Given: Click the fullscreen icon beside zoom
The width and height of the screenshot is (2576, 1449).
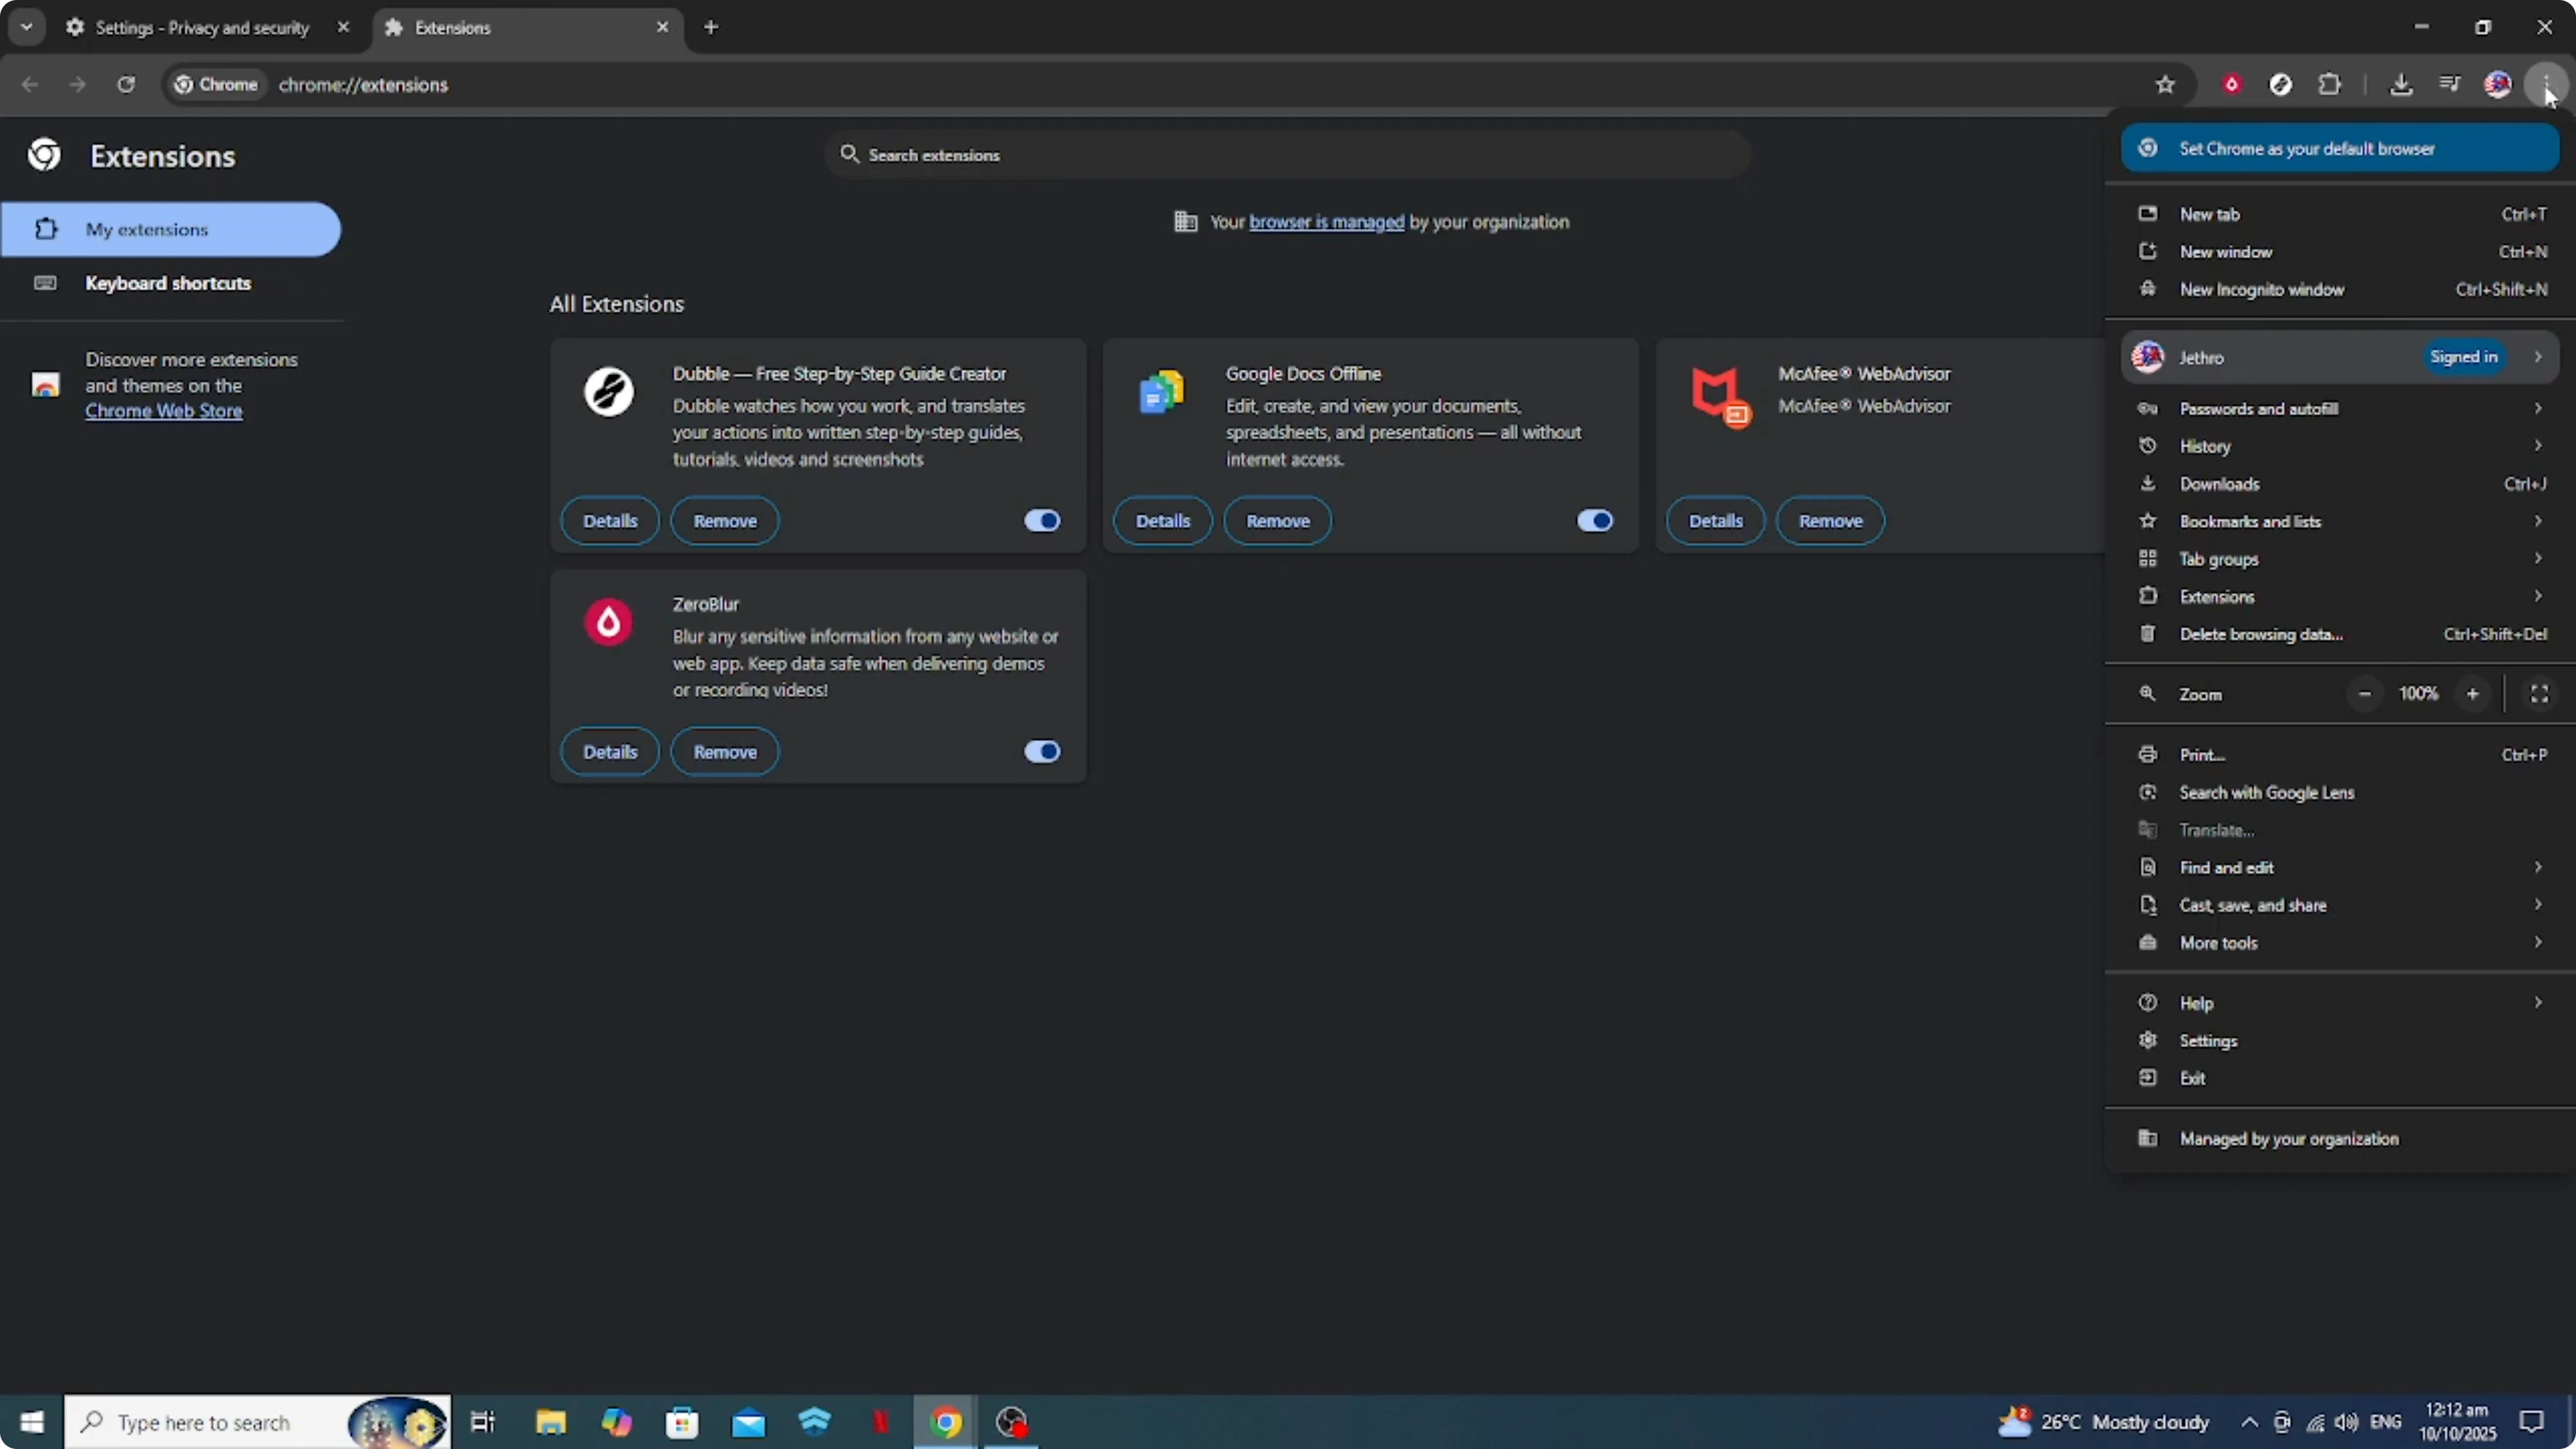Looking at the screenshot, I should (x=2539, y=694).
